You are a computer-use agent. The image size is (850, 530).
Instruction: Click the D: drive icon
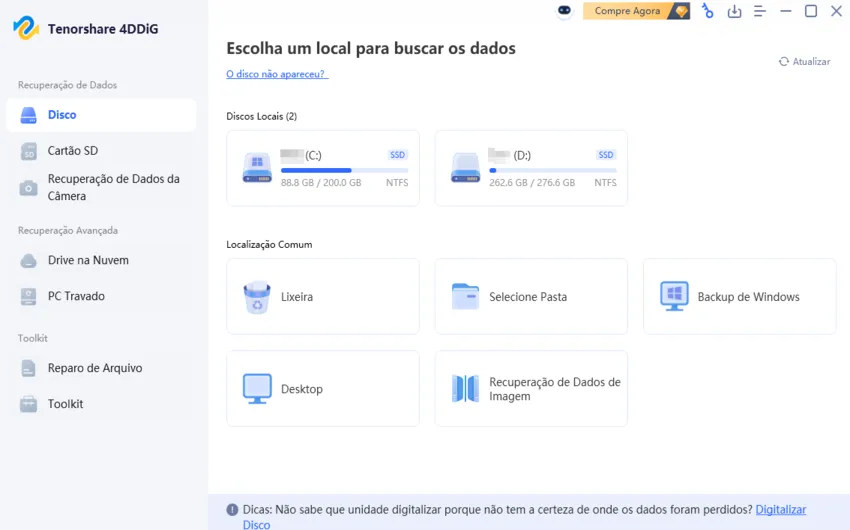[466, 167]
